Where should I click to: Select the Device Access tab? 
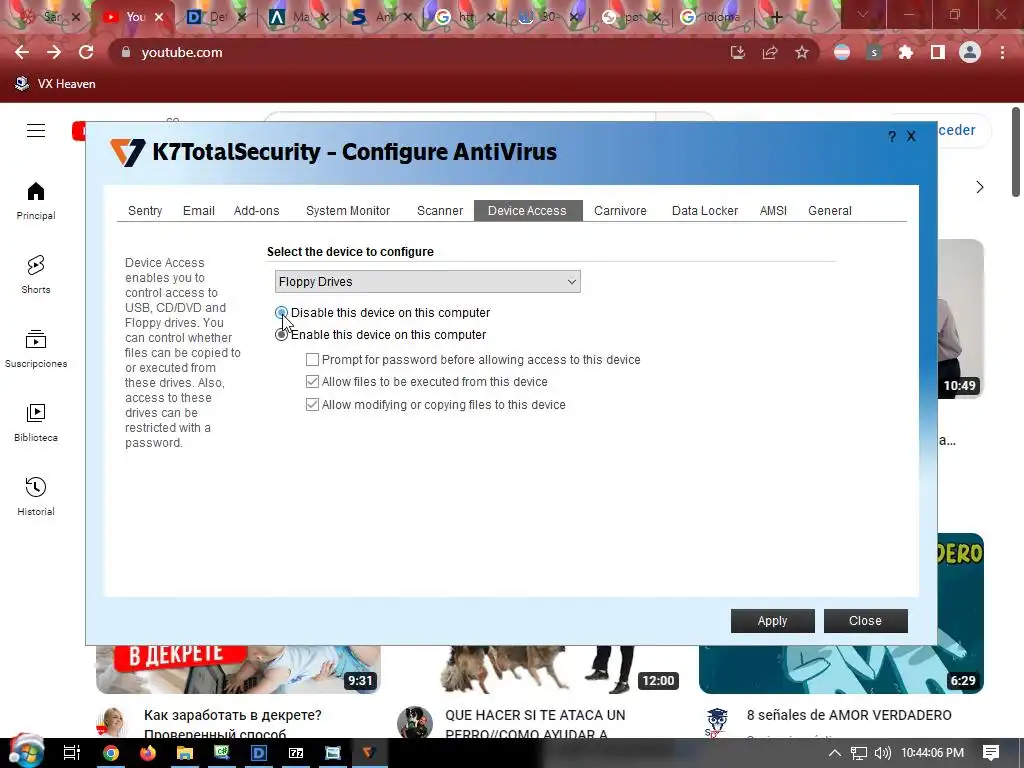coord(528,211)
